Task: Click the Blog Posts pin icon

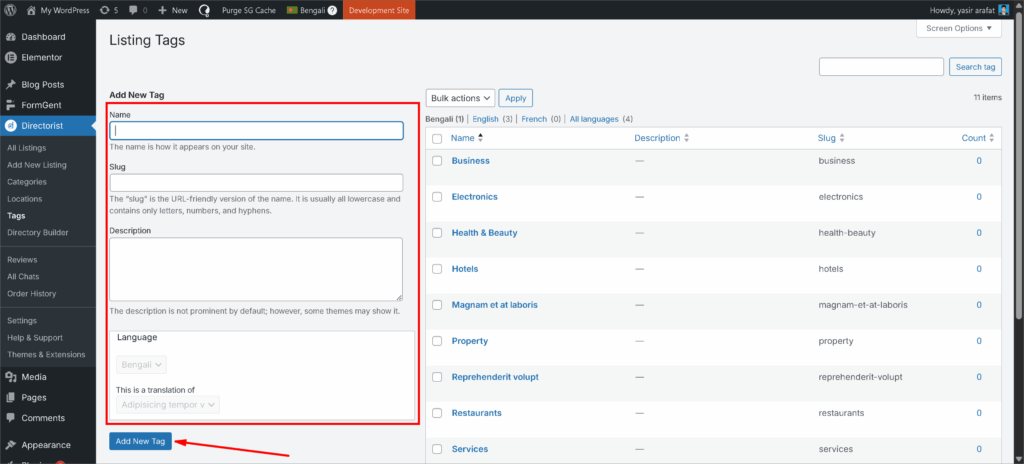Action: pyautogui.click(x=11, y=85)
